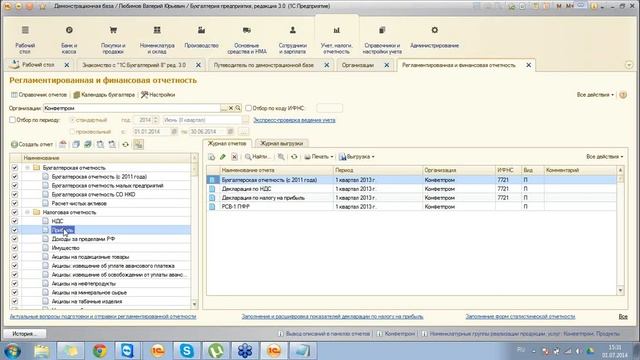Select Доходы за пределами РФ tree item
Image resolution: width=640 pixels, height=360 pixels.
pyautogui.click(x=83, y=239)
